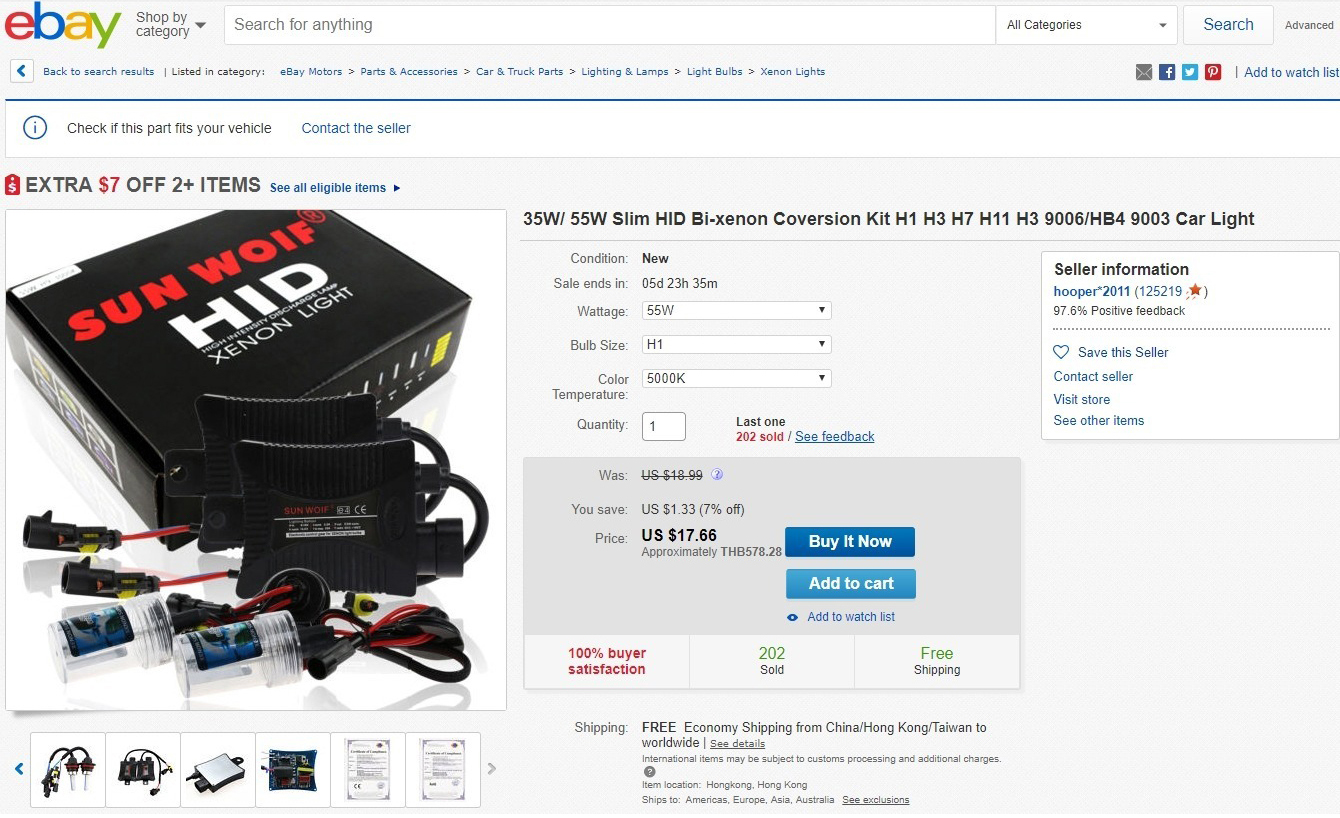Open the Bulb Size dropdown
This screenshot has width=1340, height=818.
[x=736, y=345]
